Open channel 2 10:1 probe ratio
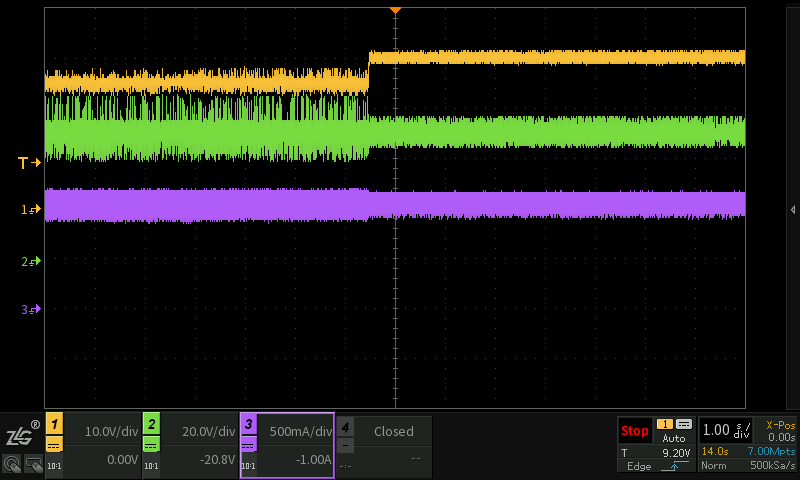Image resolution: width=800 pixels, height=480 pixels. tap(151, 466)
